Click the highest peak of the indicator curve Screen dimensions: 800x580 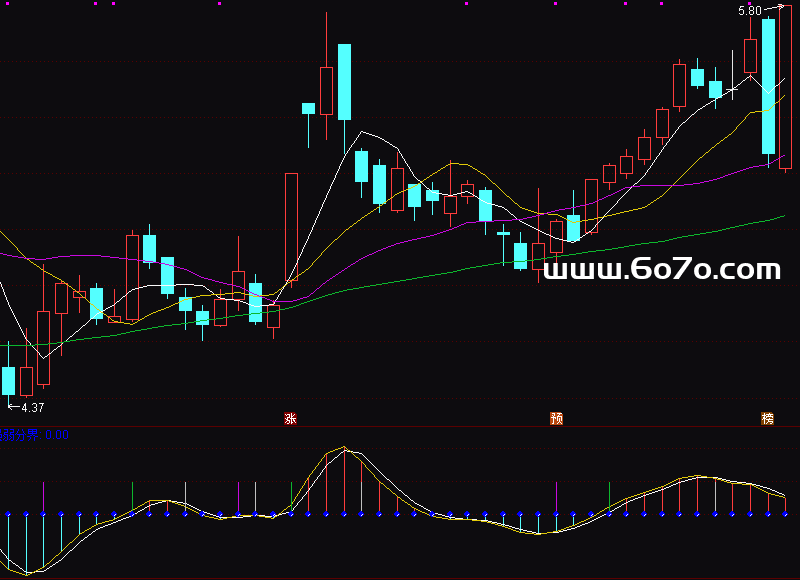344,448
